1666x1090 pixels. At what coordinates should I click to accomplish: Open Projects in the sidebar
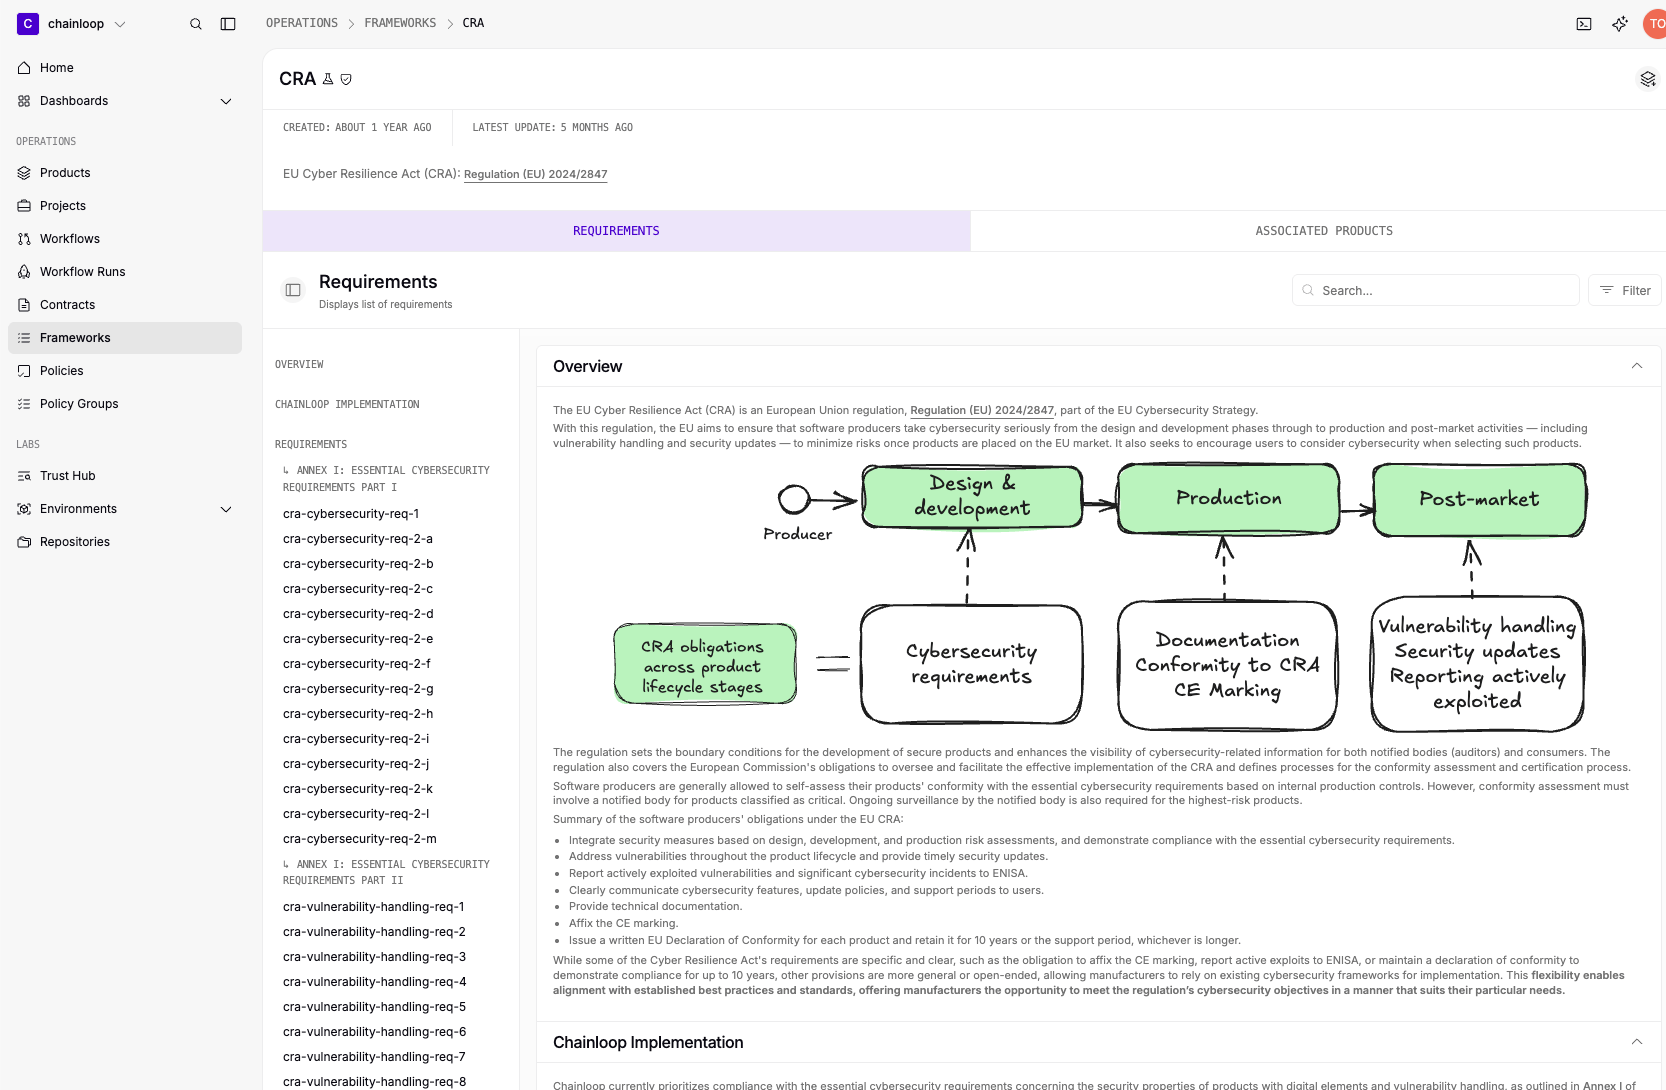click(125, 206)
